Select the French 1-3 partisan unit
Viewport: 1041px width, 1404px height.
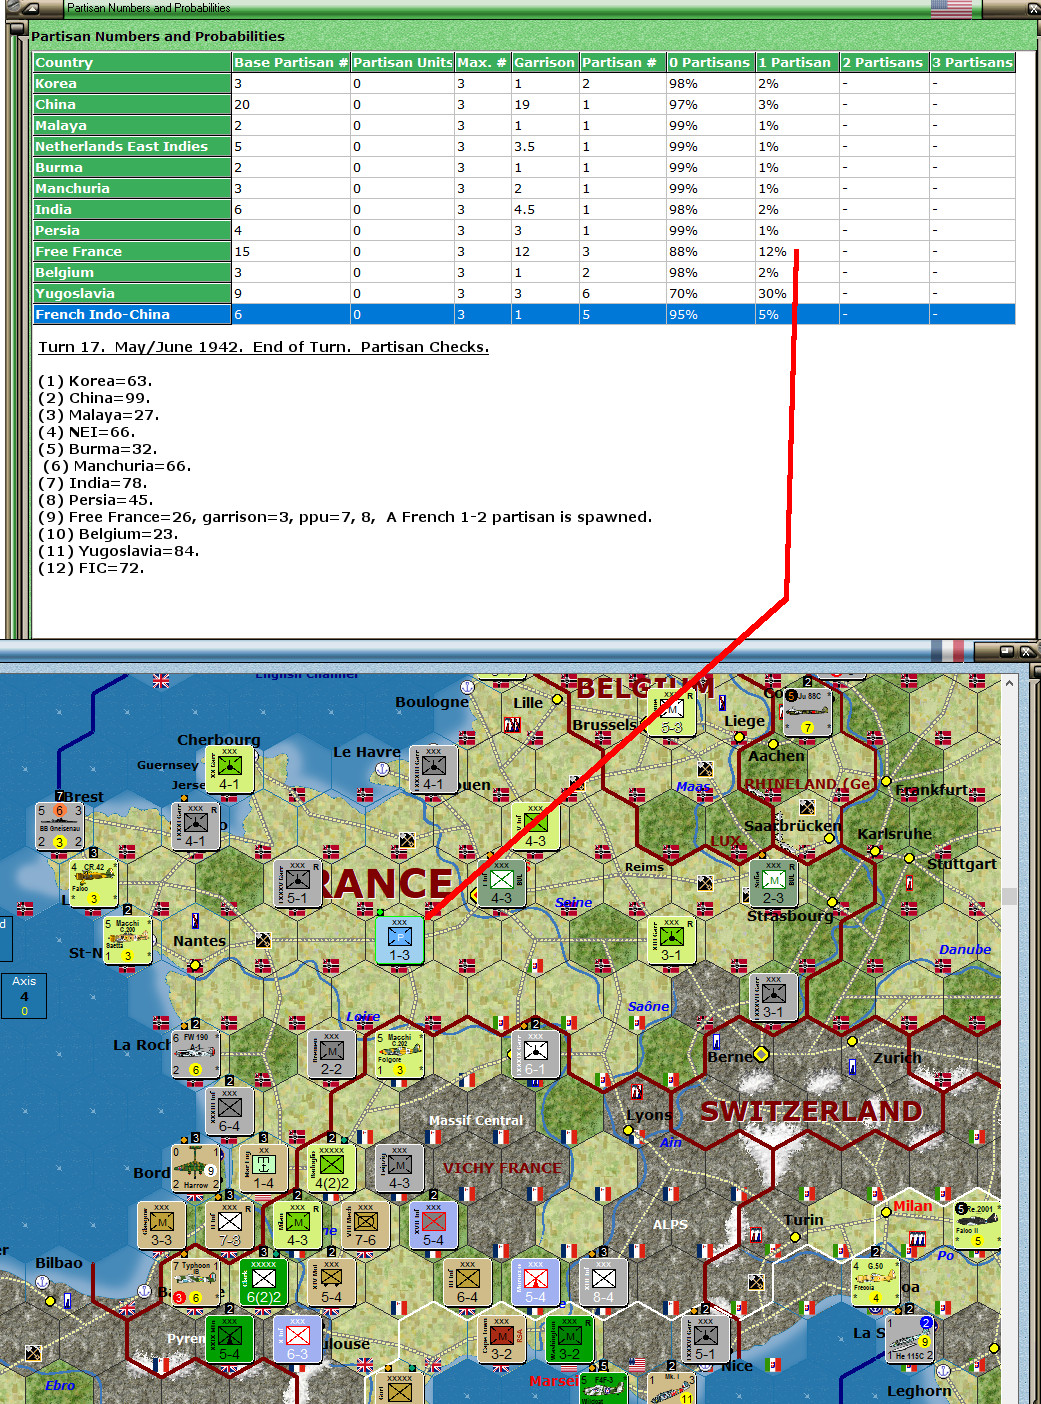pyautogui.click(x=400, y=940)
